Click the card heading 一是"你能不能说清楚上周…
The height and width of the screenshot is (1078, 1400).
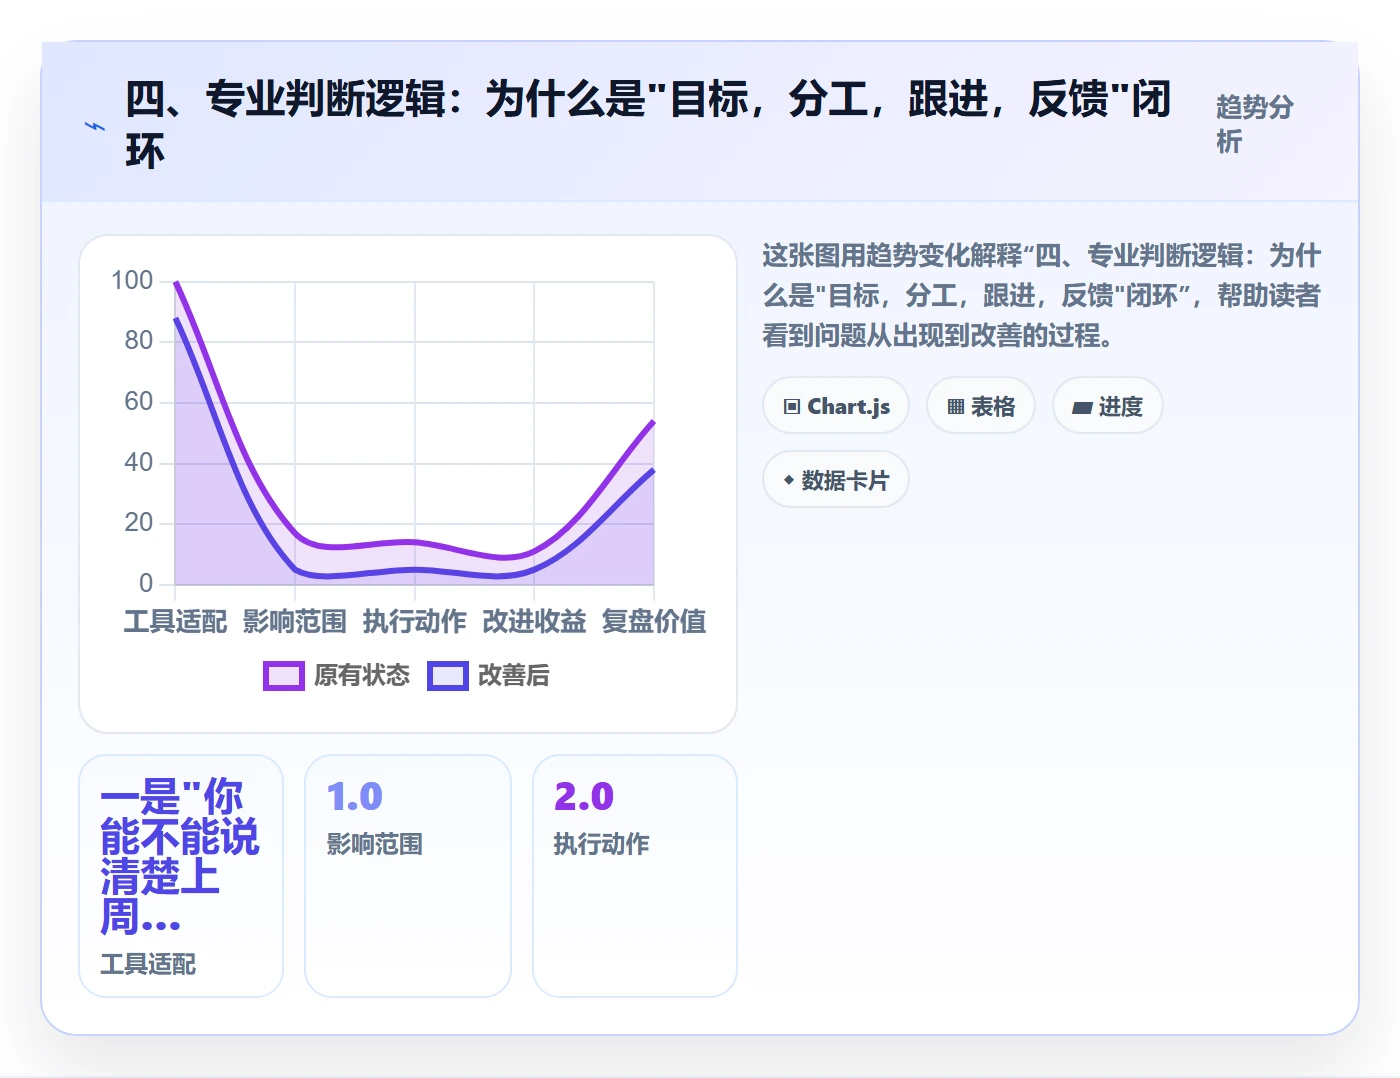[x=180, y=857]
